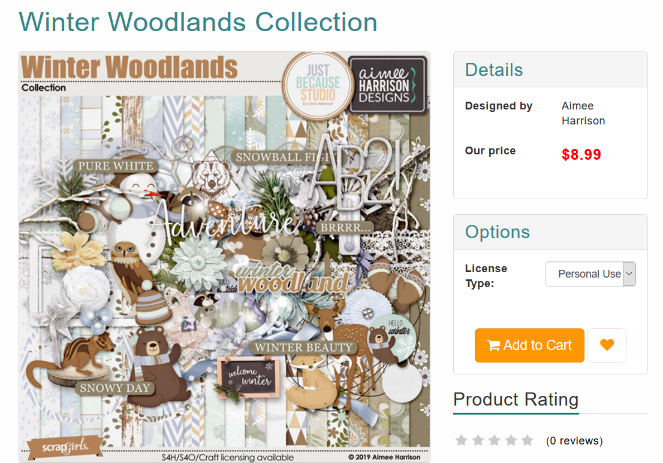Enlarge the Winter Woodlands preview image
The image size is (663, 463).
(225, 257)
